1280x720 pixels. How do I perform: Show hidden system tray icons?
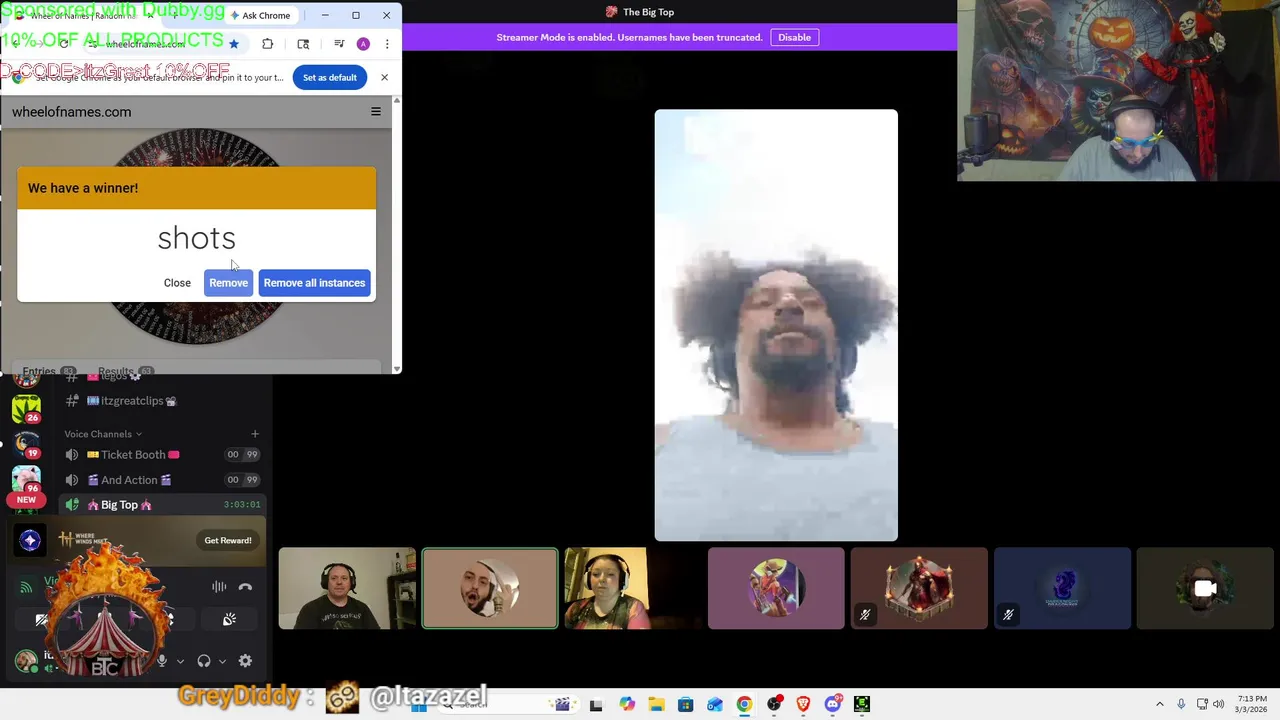click(1160, 705)
